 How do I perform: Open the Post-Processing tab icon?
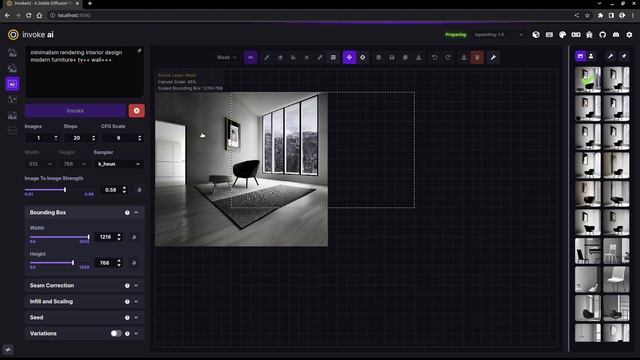click(12, 115)
